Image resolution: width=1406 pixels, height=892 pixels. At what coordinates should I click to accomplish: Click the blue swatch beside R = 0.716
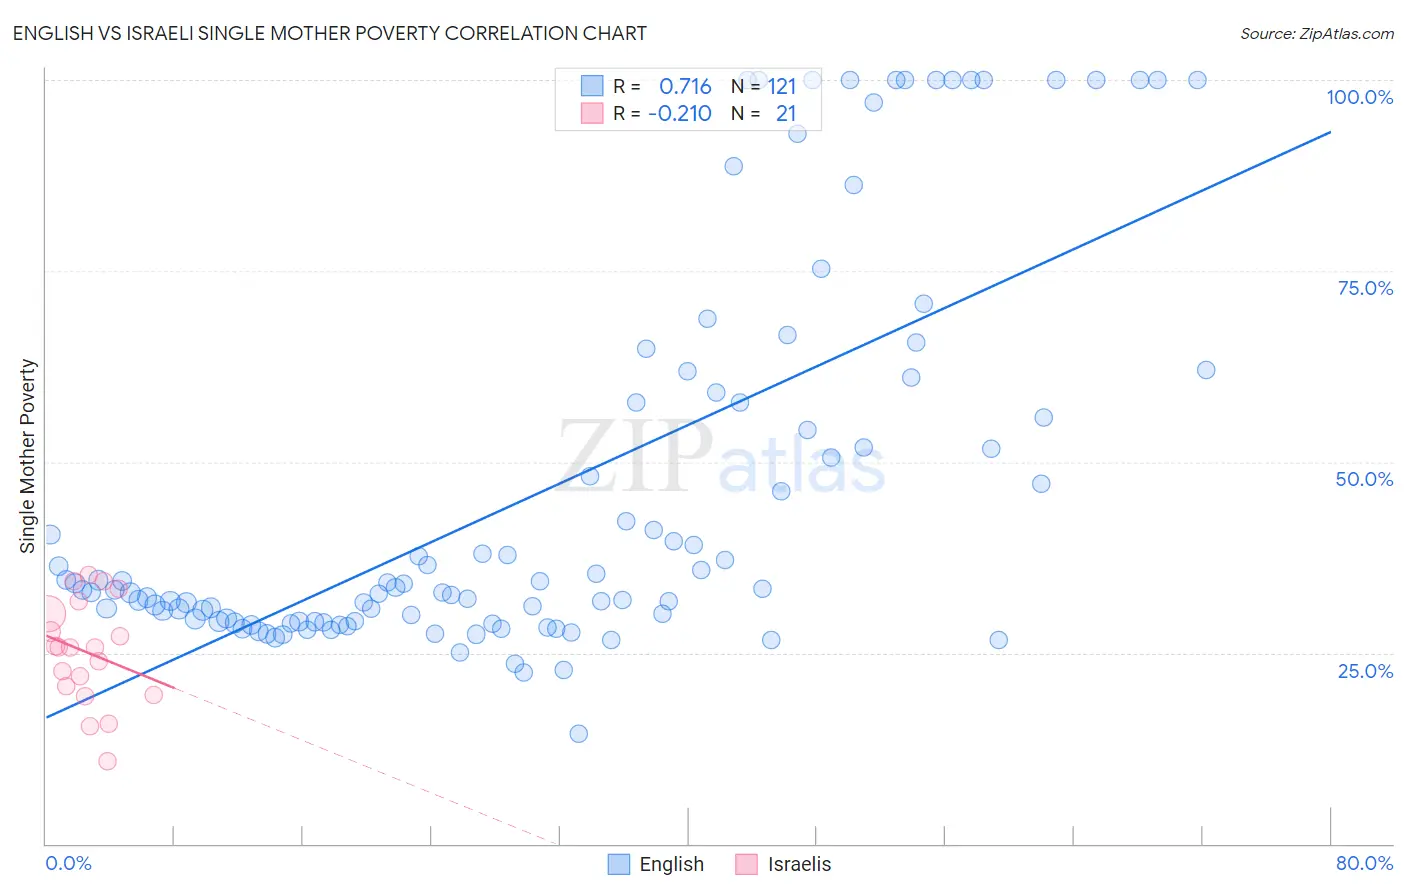point(592,86)
